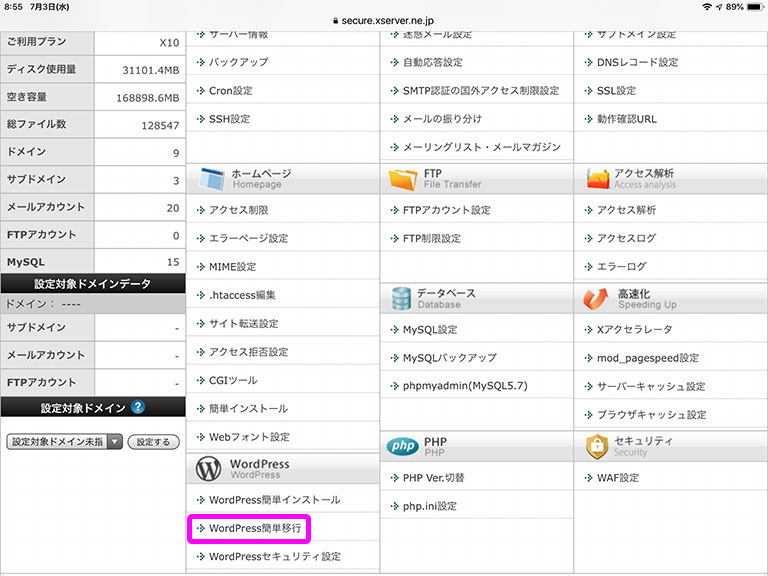768x576 pixels.
Task: Click the Homepage section browser icon
Action: pyautogui.click(x=212, y=178)
